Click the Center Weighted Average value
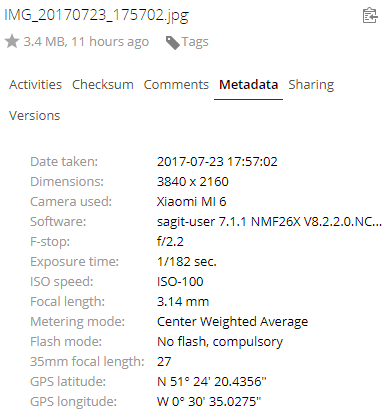 [232, 322]
